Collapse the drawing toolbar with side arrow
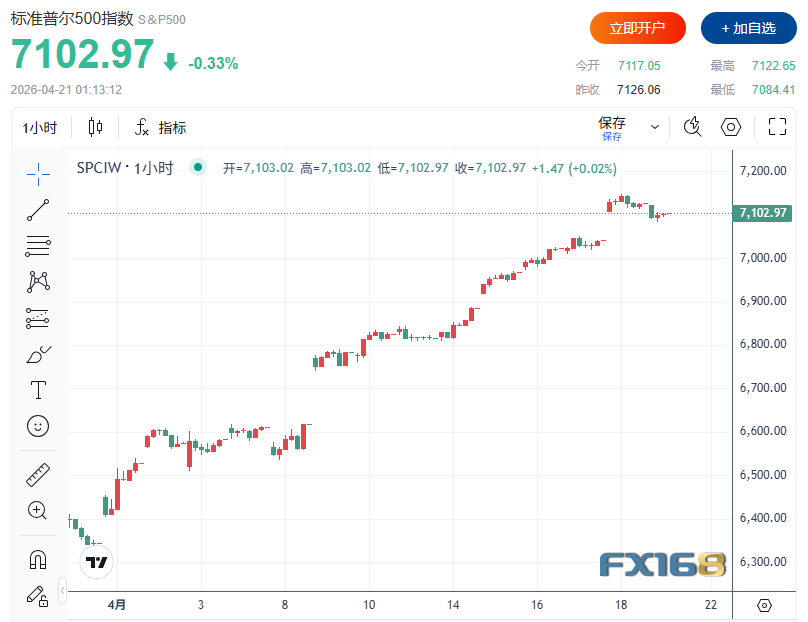The height and width of the screenshot is (622, 808). pyautogui.click(x=62, y=589)
